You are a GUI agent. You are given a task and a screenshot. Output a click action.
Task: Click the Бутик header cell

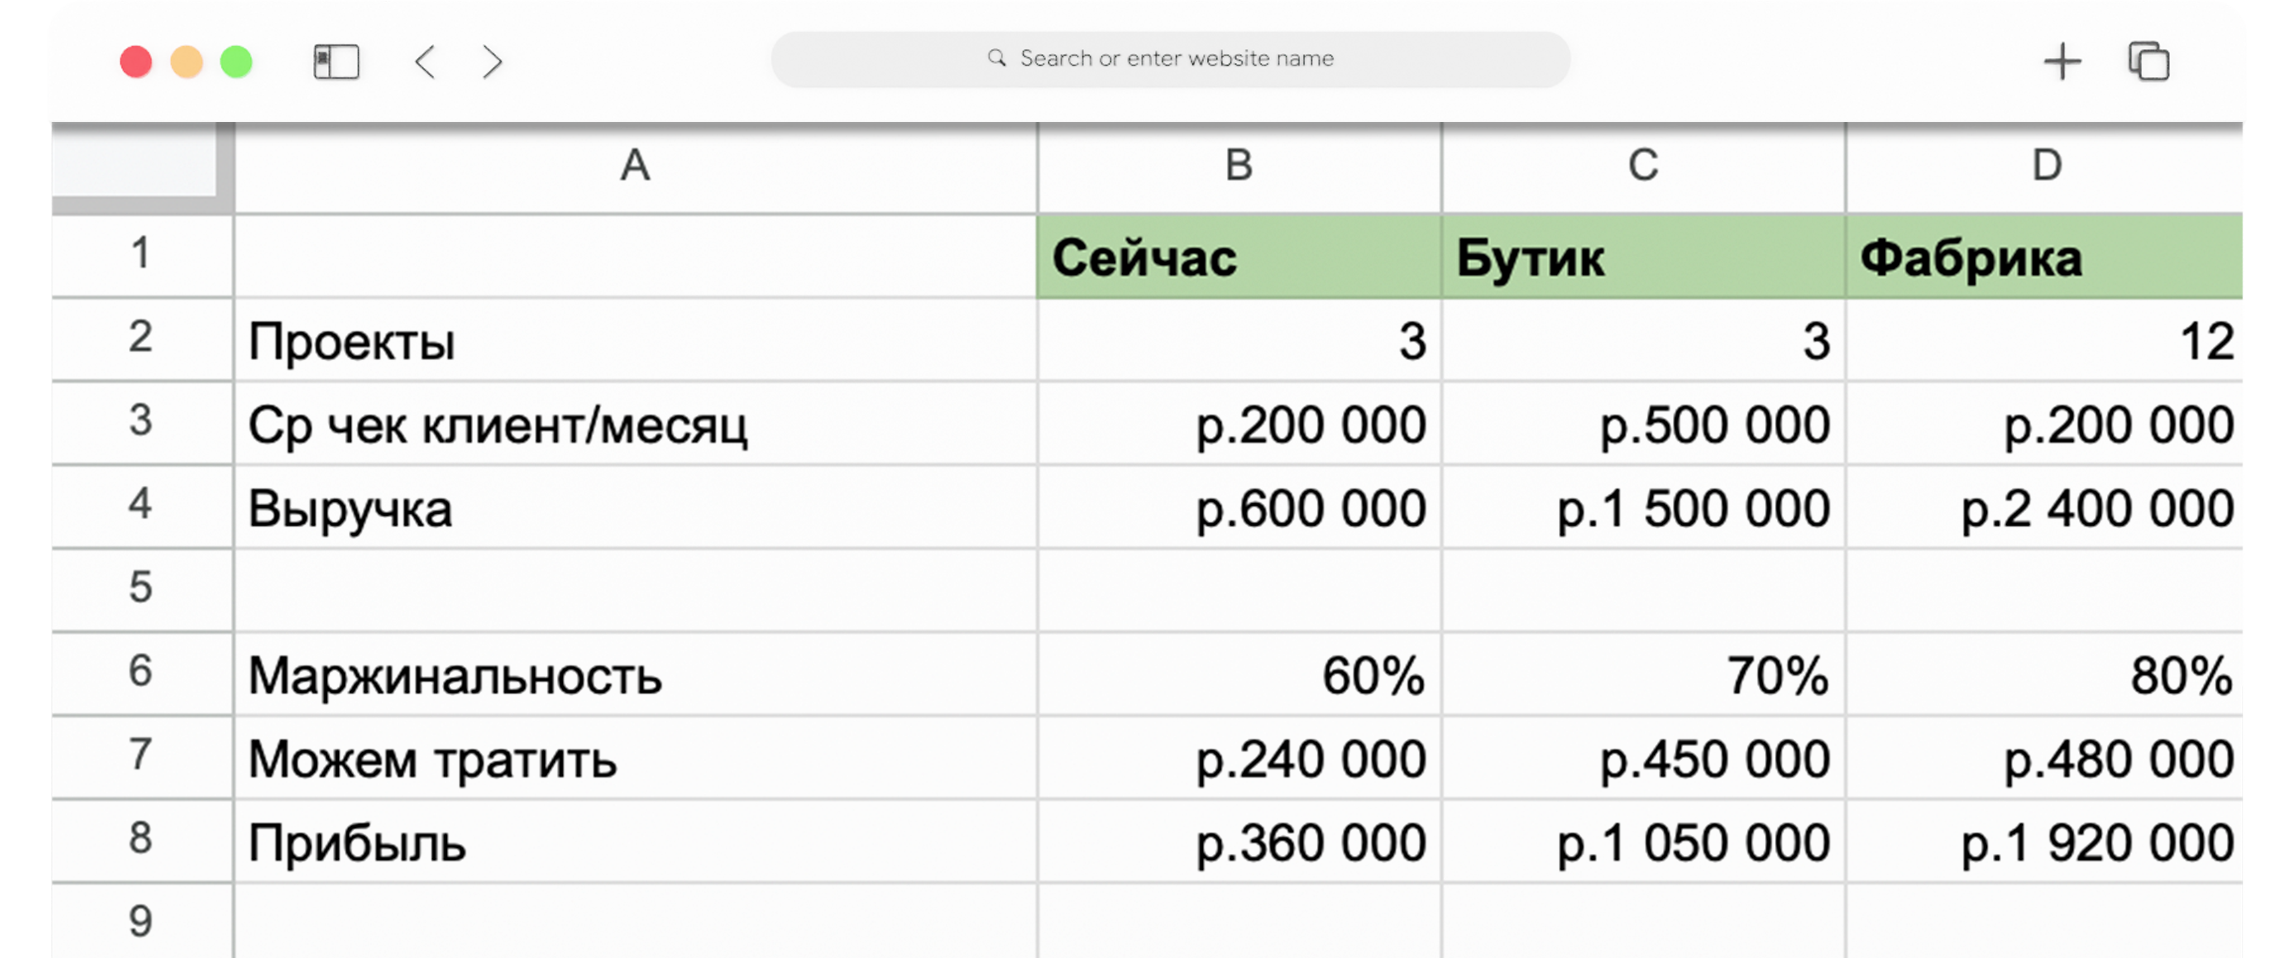click(x=1642, y=257)
